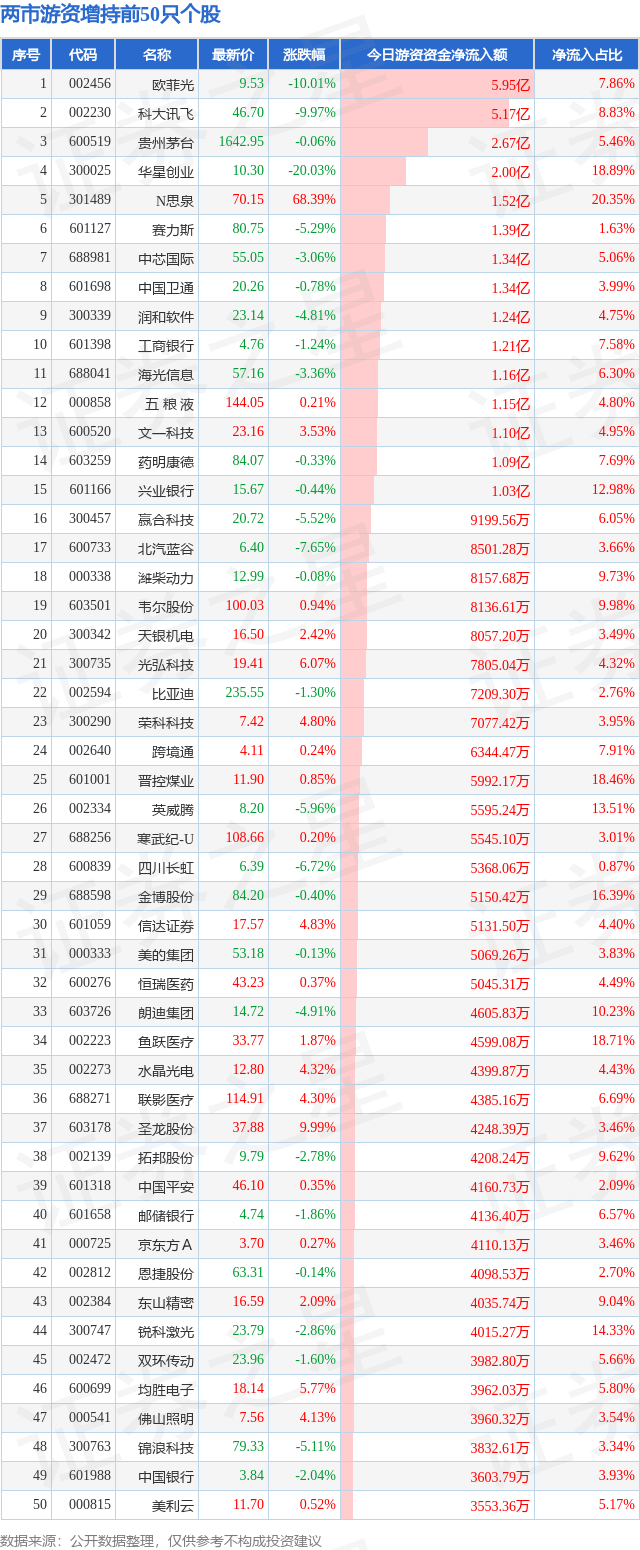This screenshot has height=1550, width=640.
Task: Select the 净流入占比 column header
Action: pyautogui.click(x=587, y=55)
